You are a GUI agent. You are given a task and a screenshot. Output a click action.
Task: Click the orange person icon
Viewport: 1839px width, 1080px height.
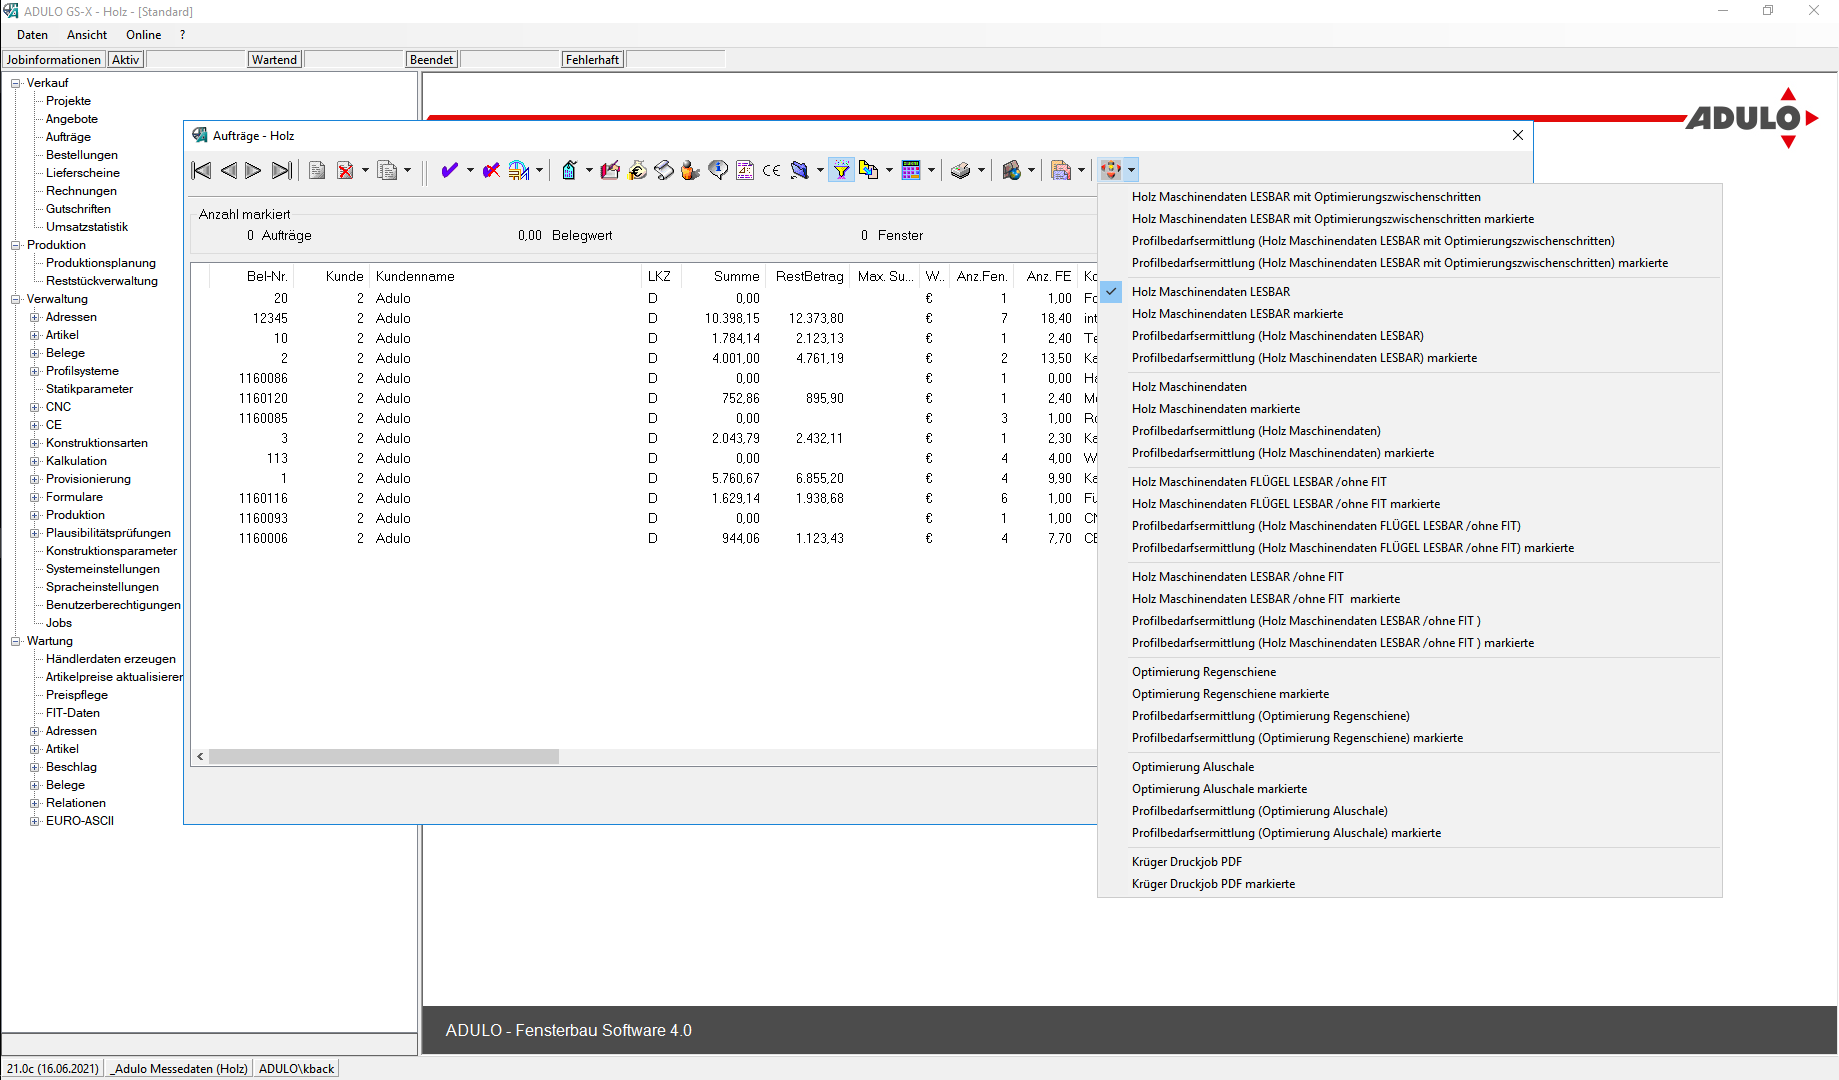click(690, 171)
